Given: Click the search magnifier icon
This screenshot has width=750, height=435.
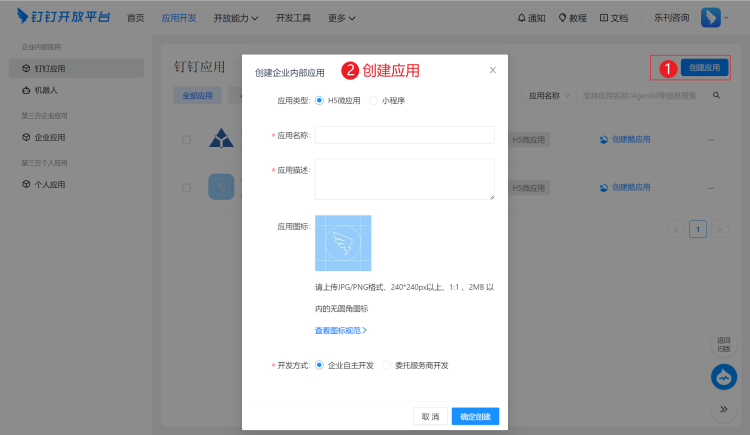Looking at the screenshot, I should (716, 96).
